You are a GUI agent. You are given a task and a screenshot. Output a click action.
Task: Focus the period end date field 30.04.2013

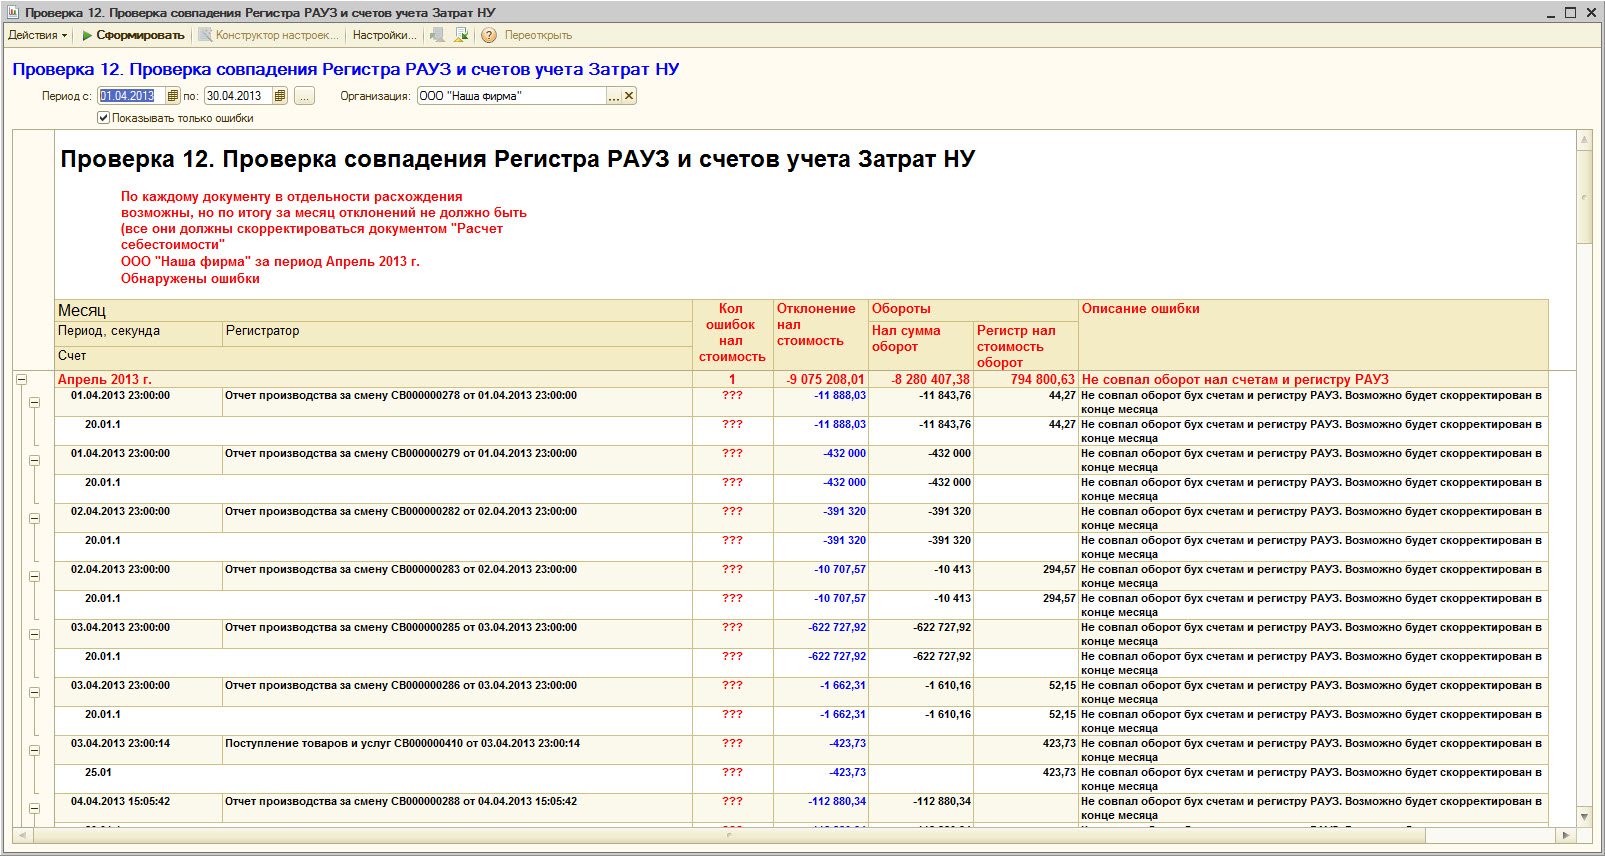238,96
